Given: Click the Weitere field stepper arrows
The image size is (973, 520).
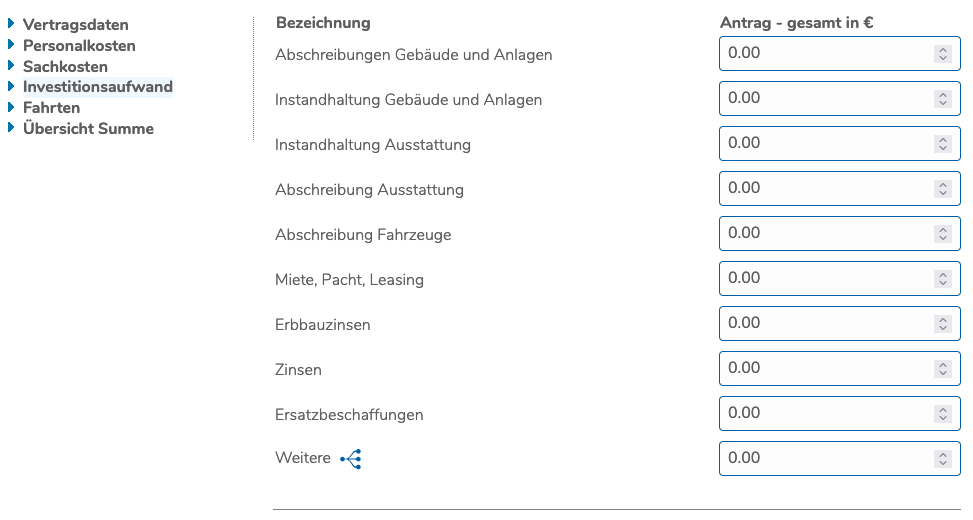Looking at the screenshot, I should 942,459.
